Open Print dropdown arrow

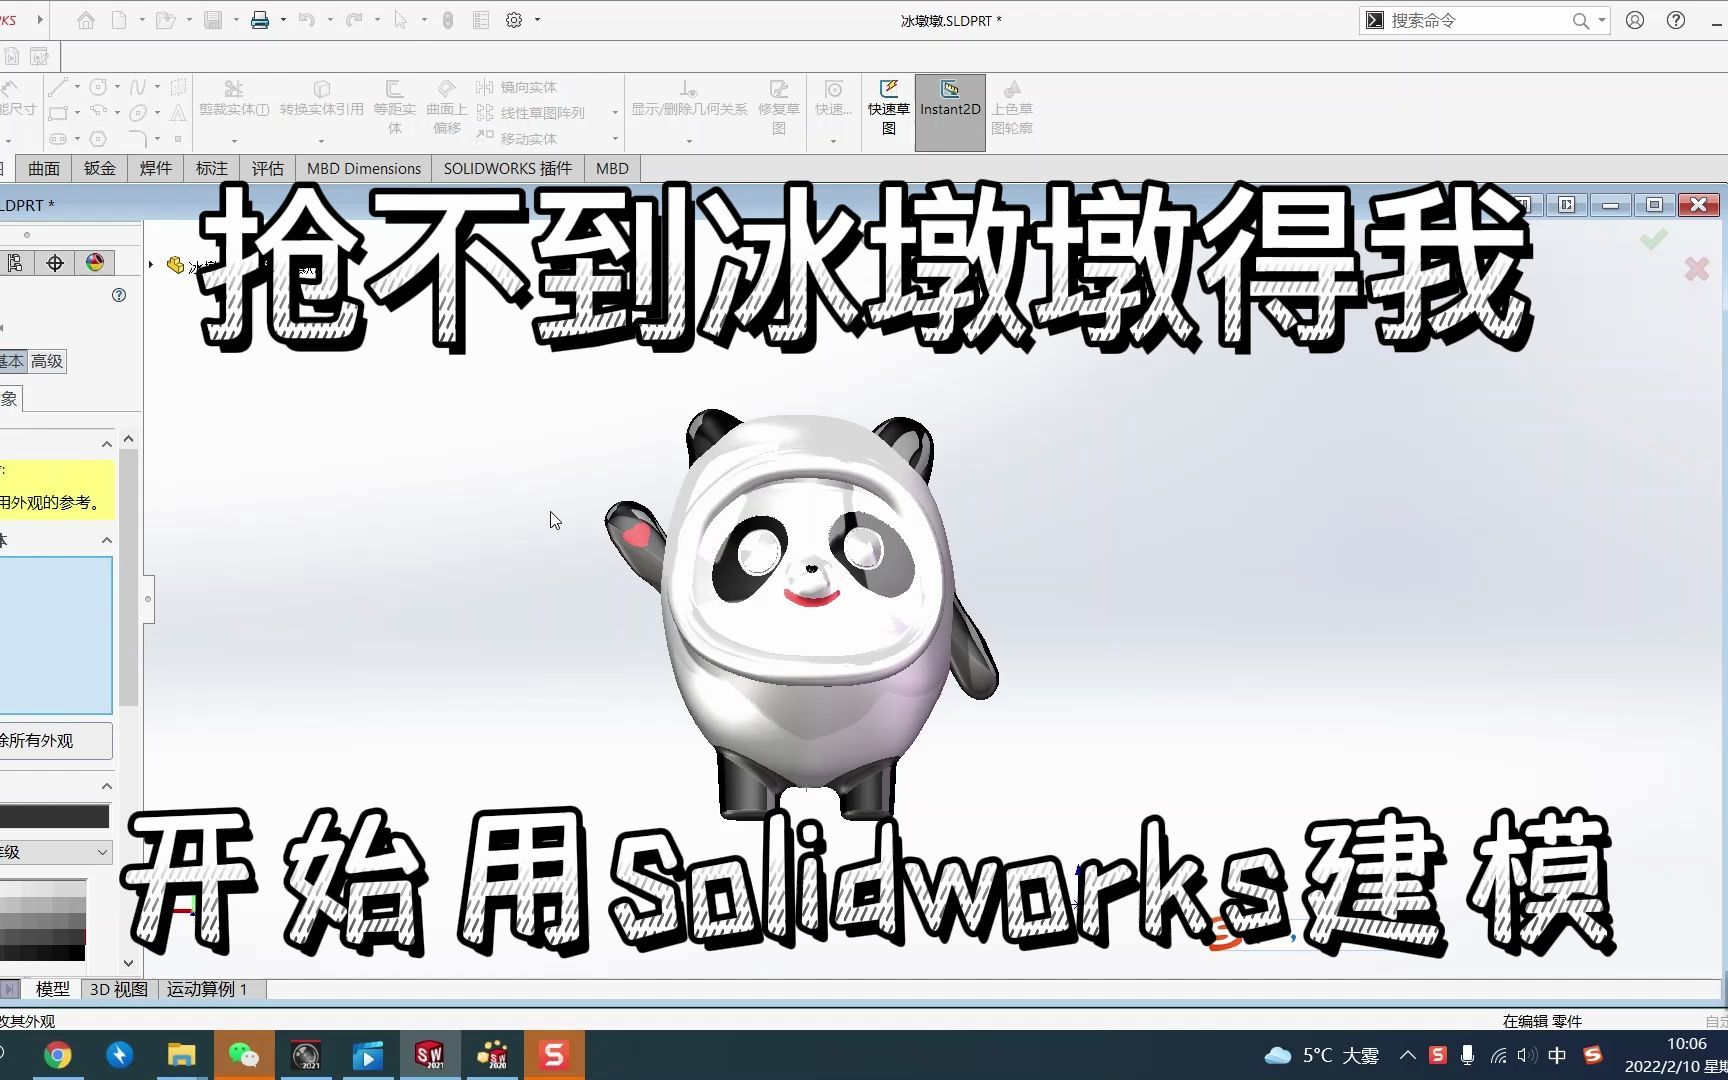coord(283,20)
